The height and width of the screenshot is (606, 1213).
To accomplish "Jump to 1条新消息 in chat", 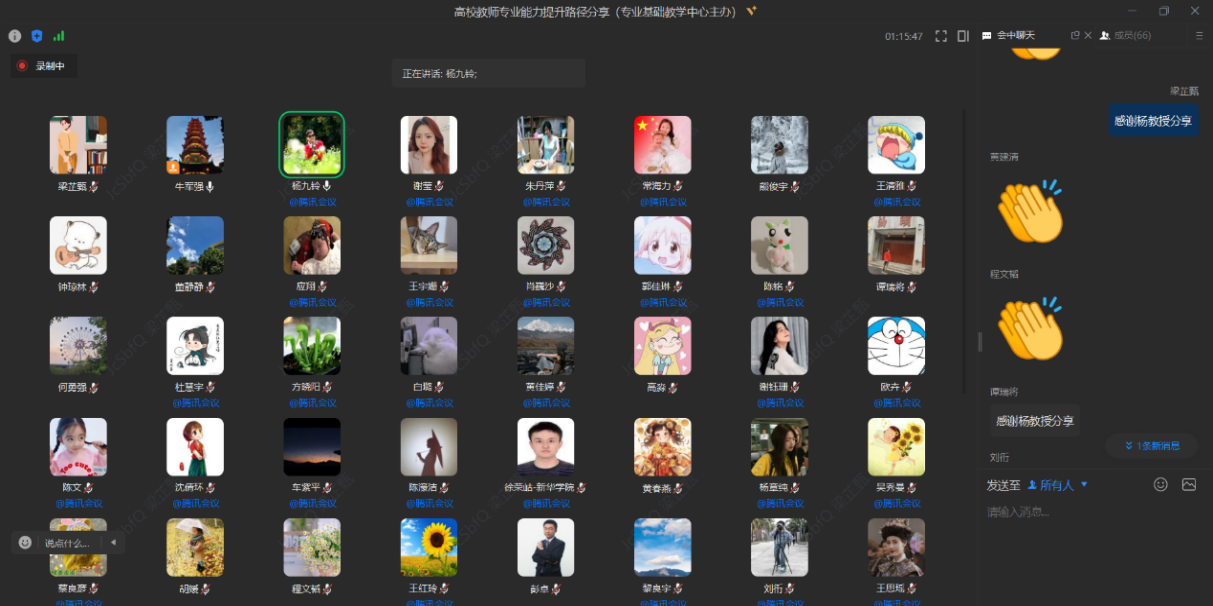I will [x=1151, y=445].
